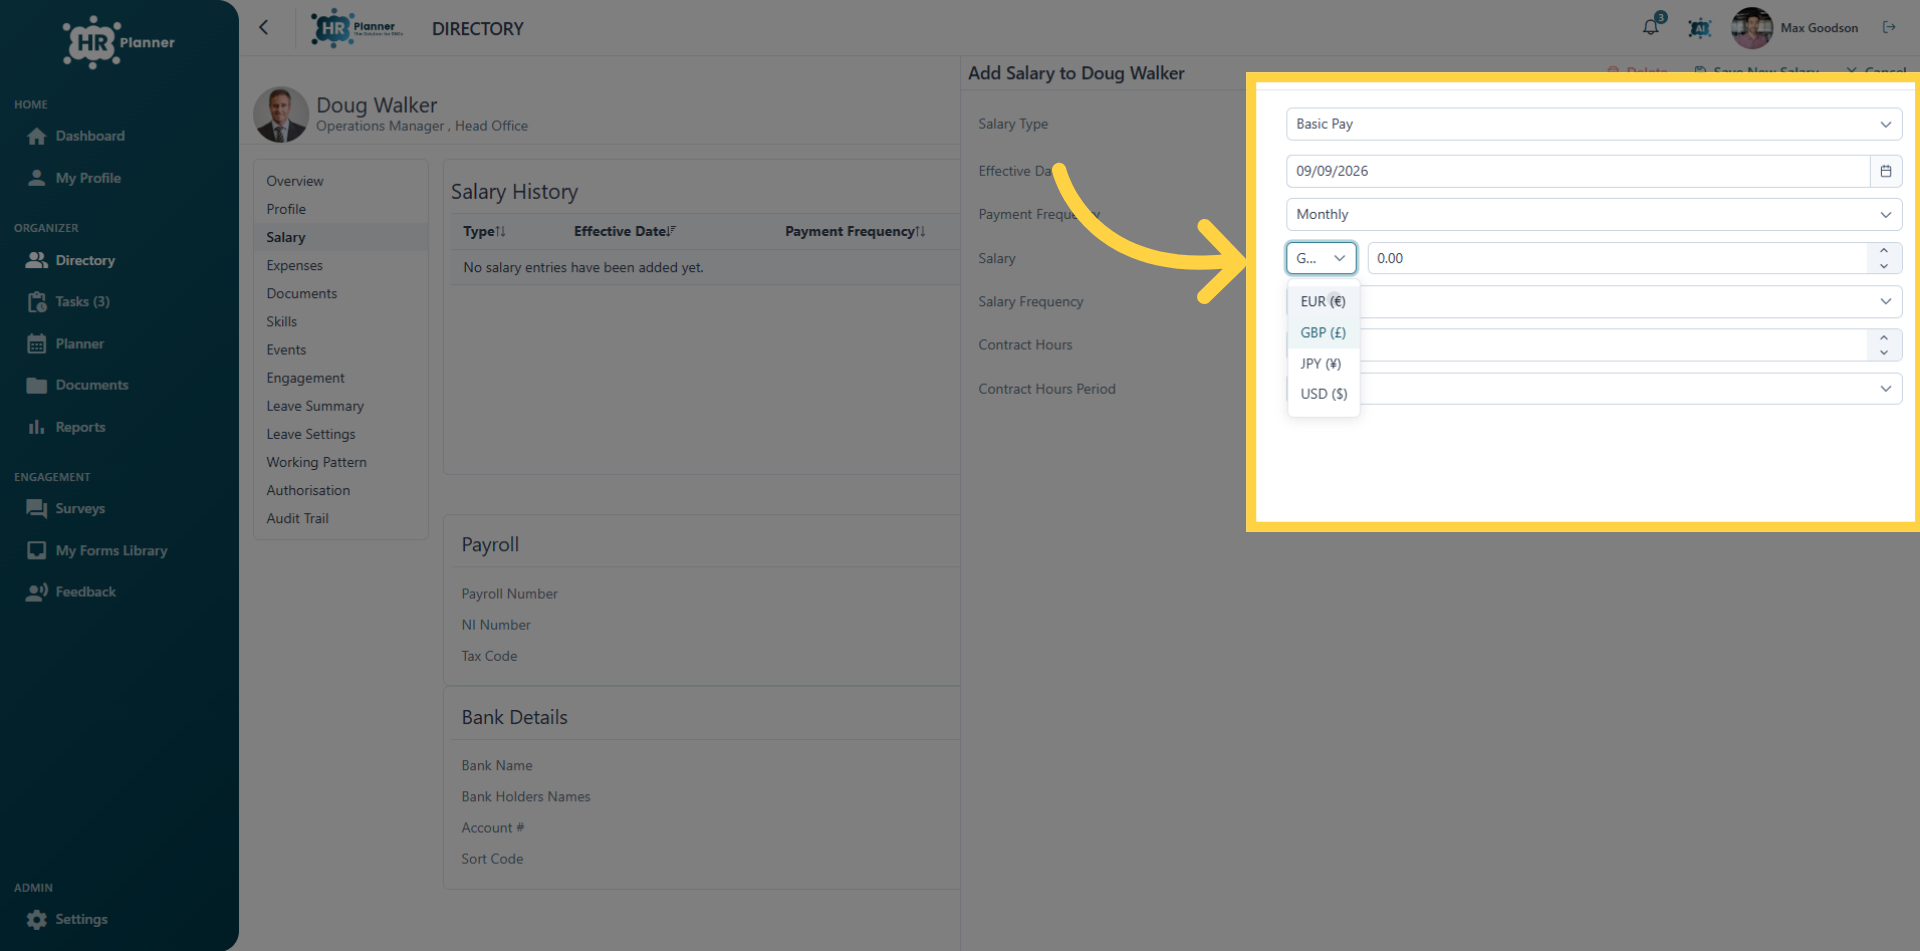The height and width of the screenshot is (951, 1920).
Task: Go to My Profile in sidebar
Action: (88, 178)
